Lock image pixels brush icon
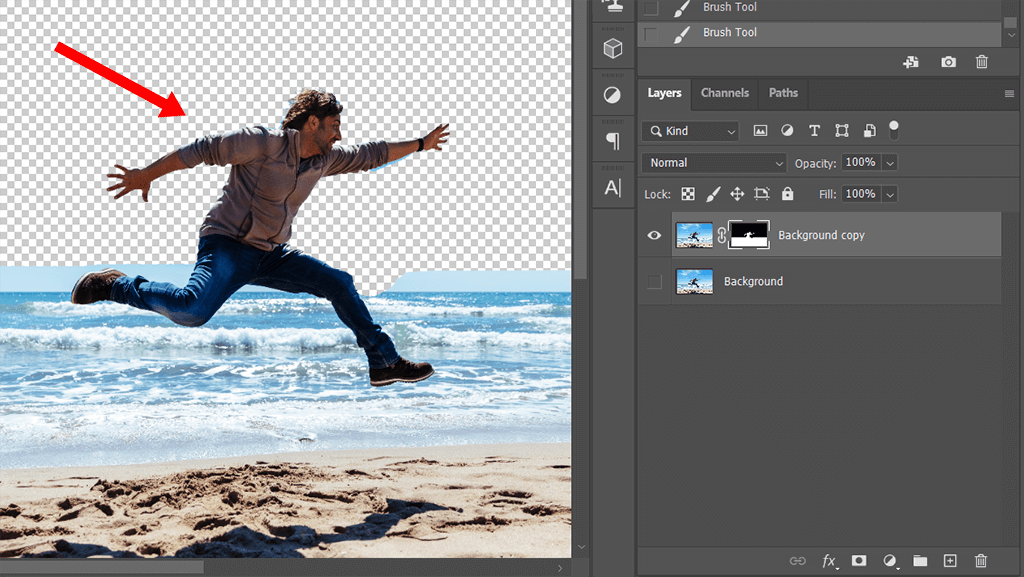 712,194
